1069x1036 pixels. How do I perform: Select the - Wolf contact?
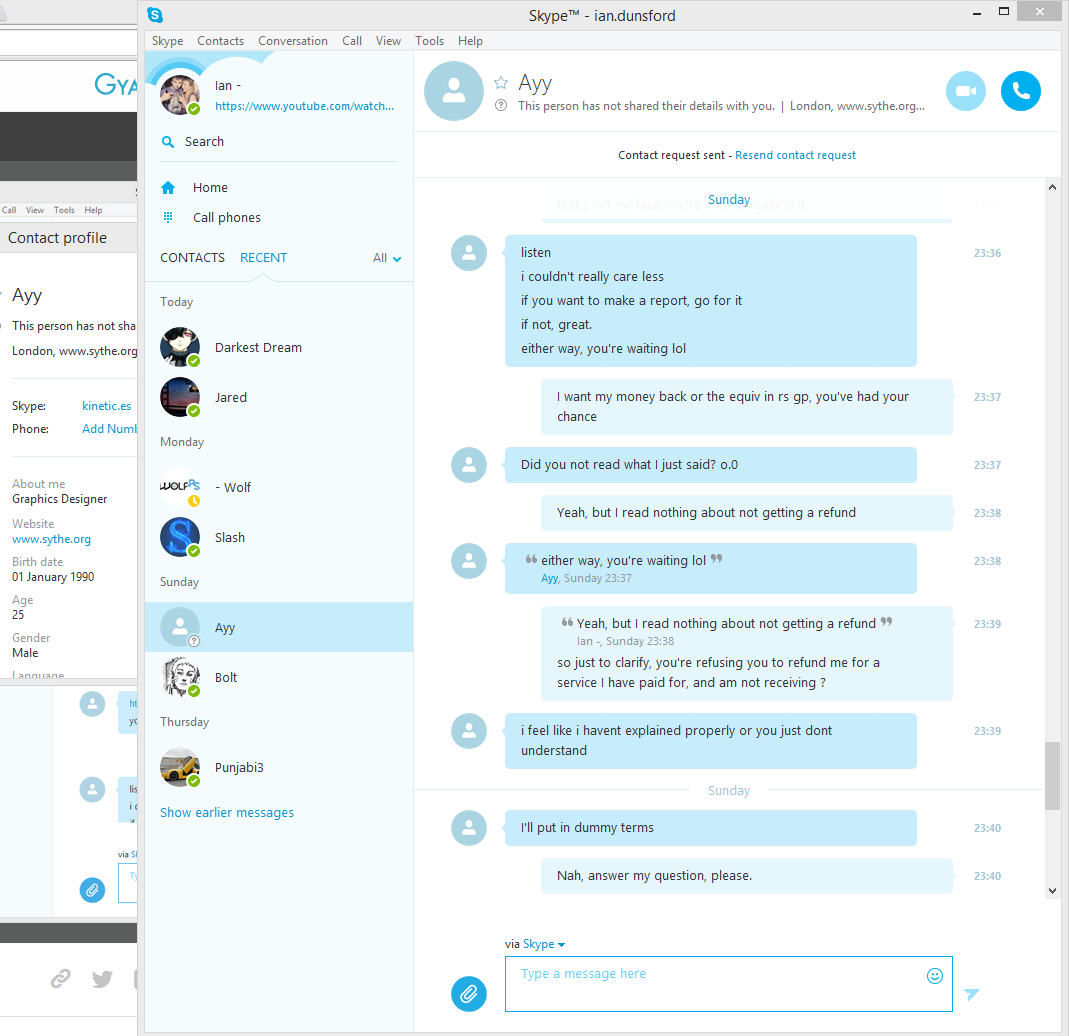click(x=279, y=487)
